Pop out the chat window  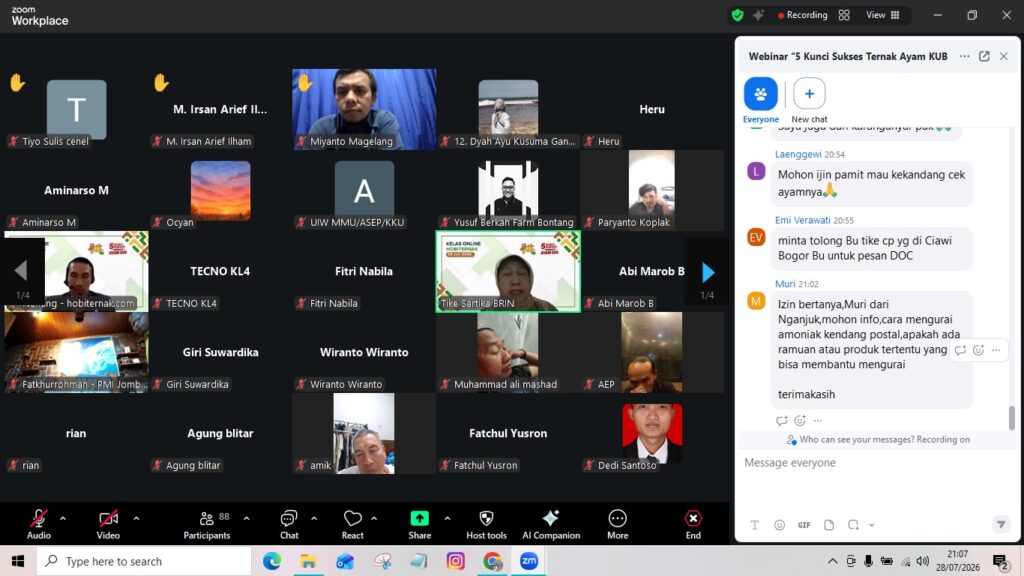click(x=984, y=56)
